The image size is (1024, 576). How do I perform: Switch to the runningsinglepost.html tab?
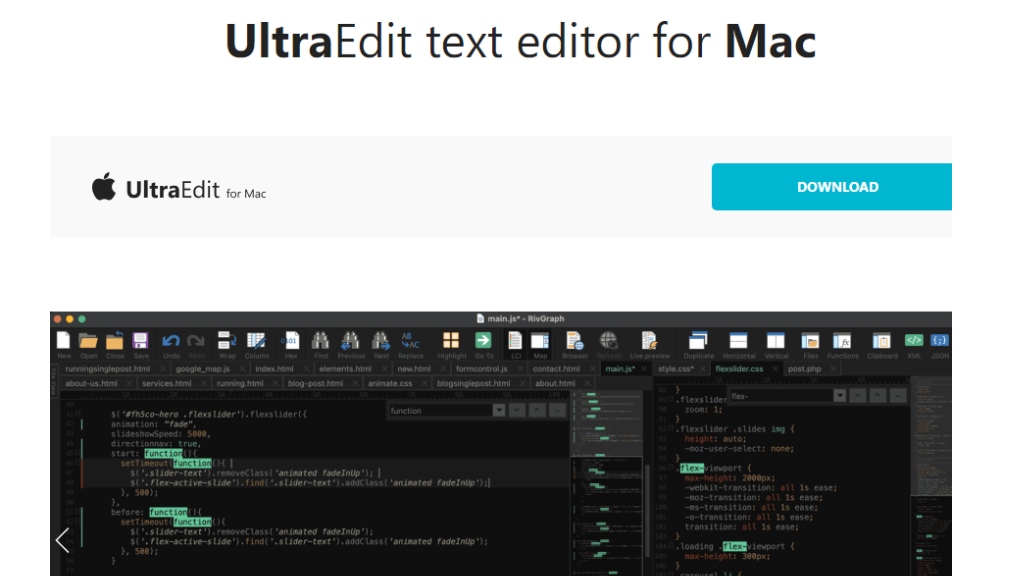point(108,369)
